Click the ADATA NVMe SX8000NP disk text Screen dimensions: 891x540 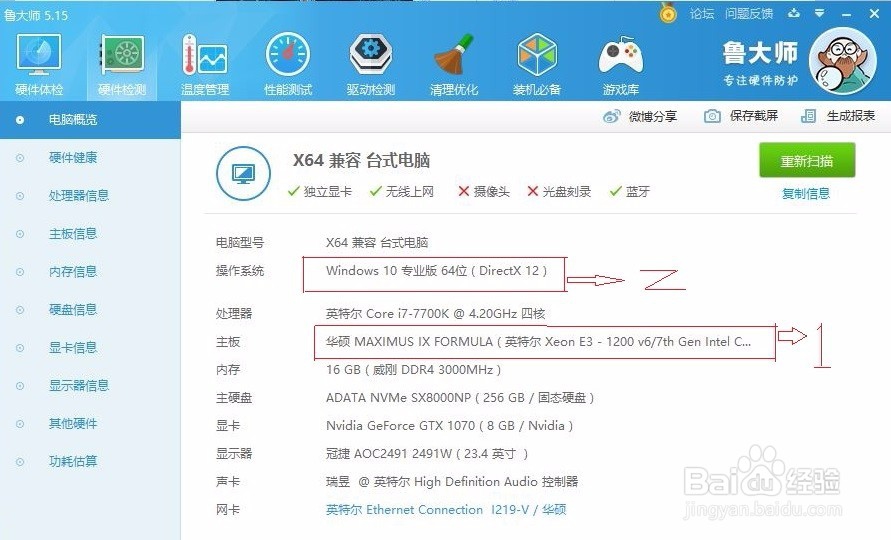point(460,398)
